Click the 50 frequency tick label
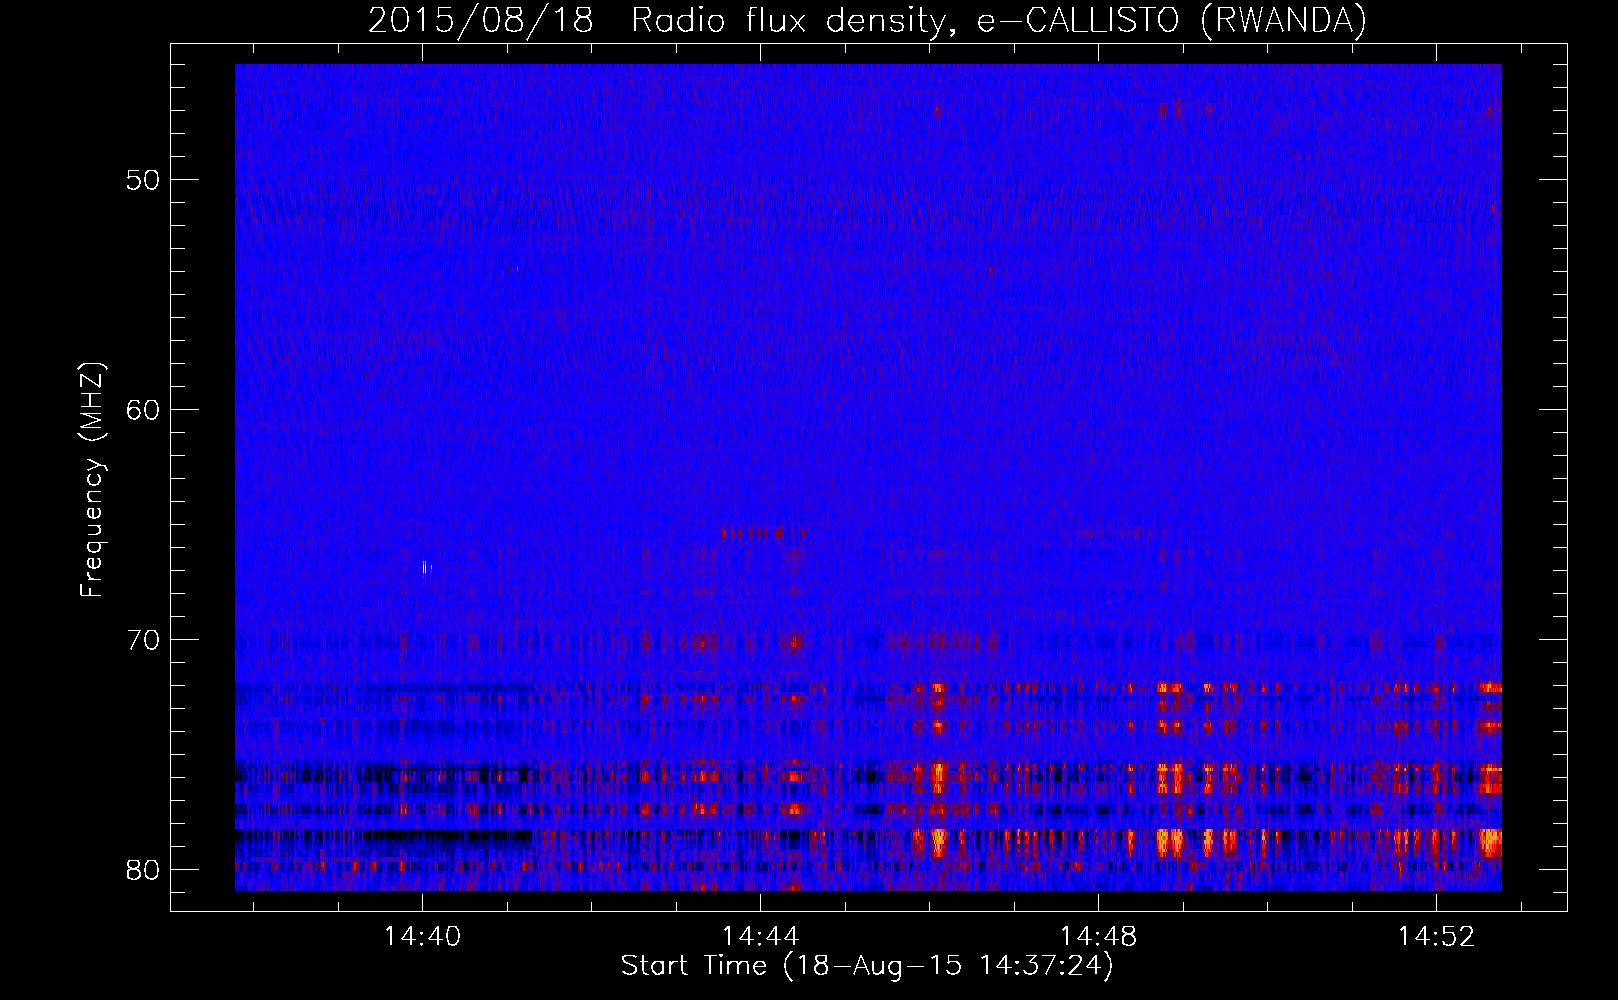The height and width of the screenshot is (1000, 1618). [x=143, y=180]
